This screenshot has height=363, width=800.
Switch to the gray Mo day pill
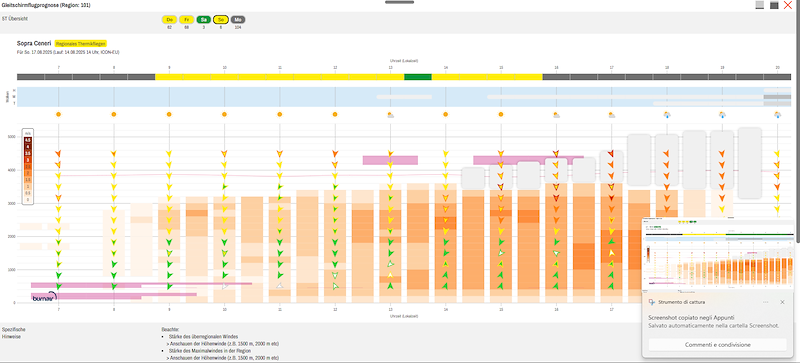[238, 19]
